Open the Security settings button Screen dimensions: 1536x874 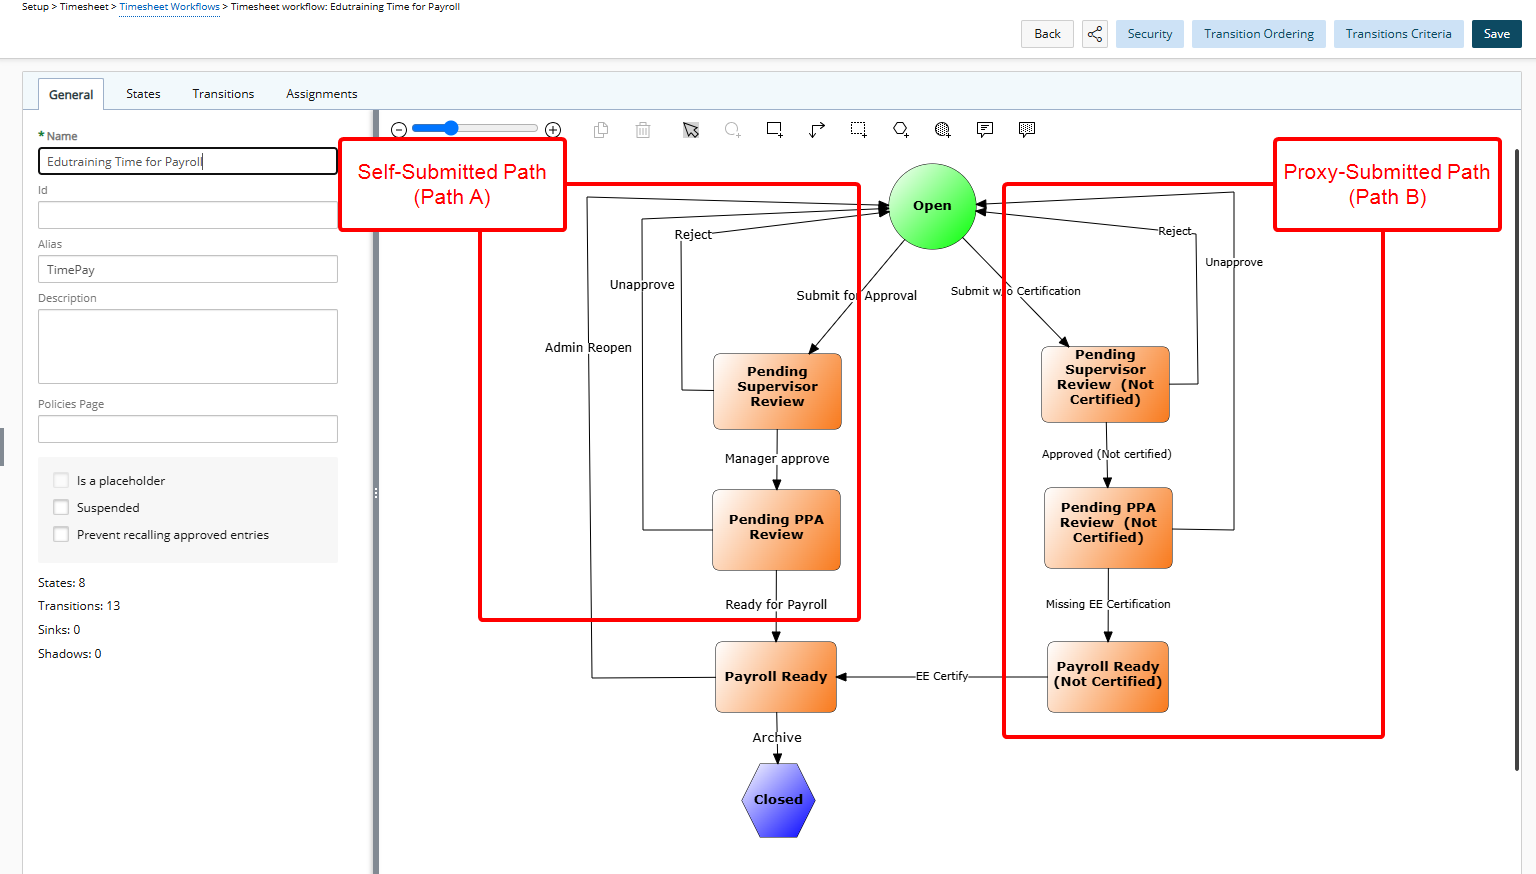click(x=1150, y=34)
